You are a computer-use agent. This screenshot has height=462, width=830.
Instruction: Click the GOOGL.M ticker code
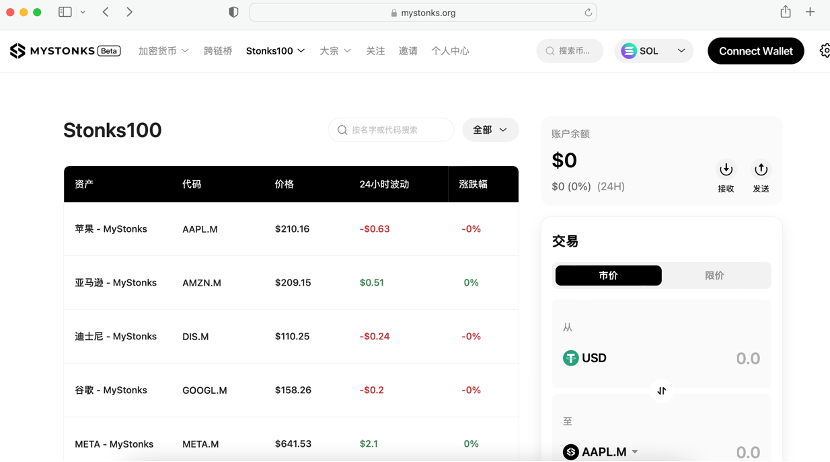point(204,390)
